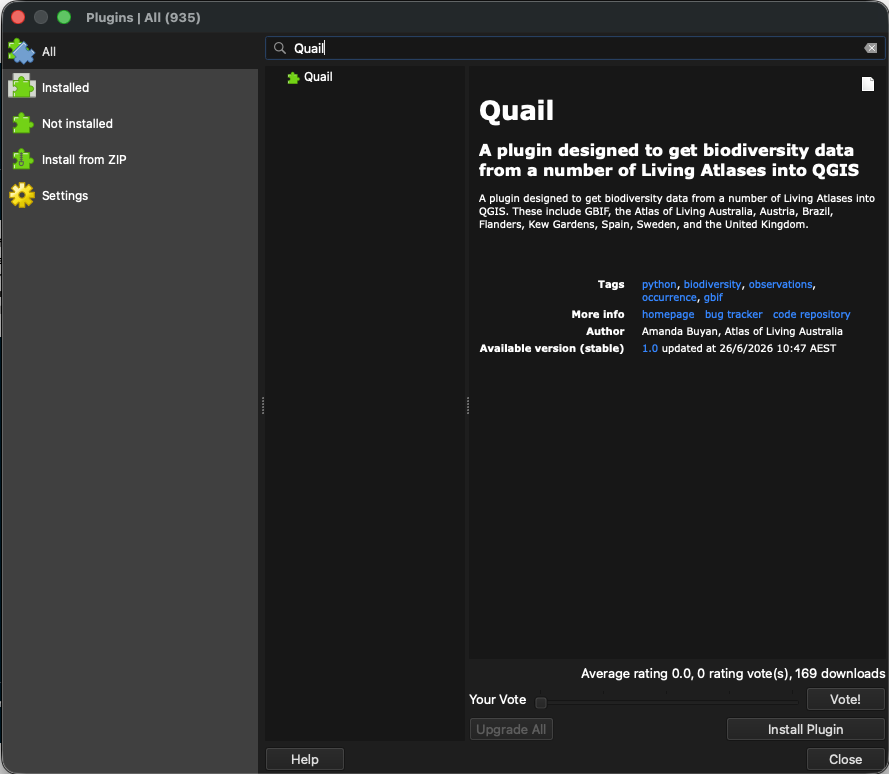This screenshot has width=889, height=774.
Task: Click the biodiversity tag link
Action: point(712,284)
